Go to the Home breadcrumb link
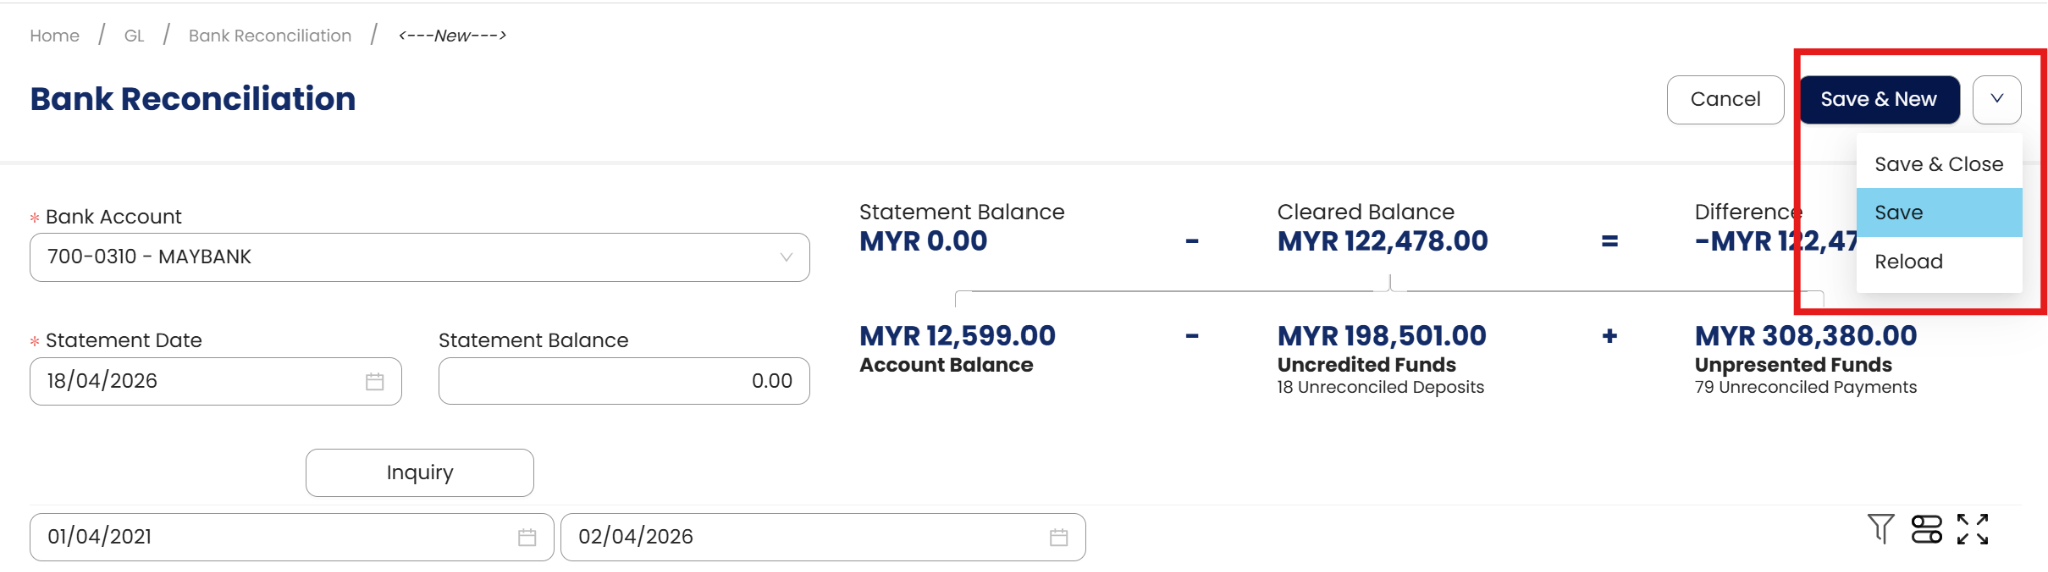 click(55, 36)
